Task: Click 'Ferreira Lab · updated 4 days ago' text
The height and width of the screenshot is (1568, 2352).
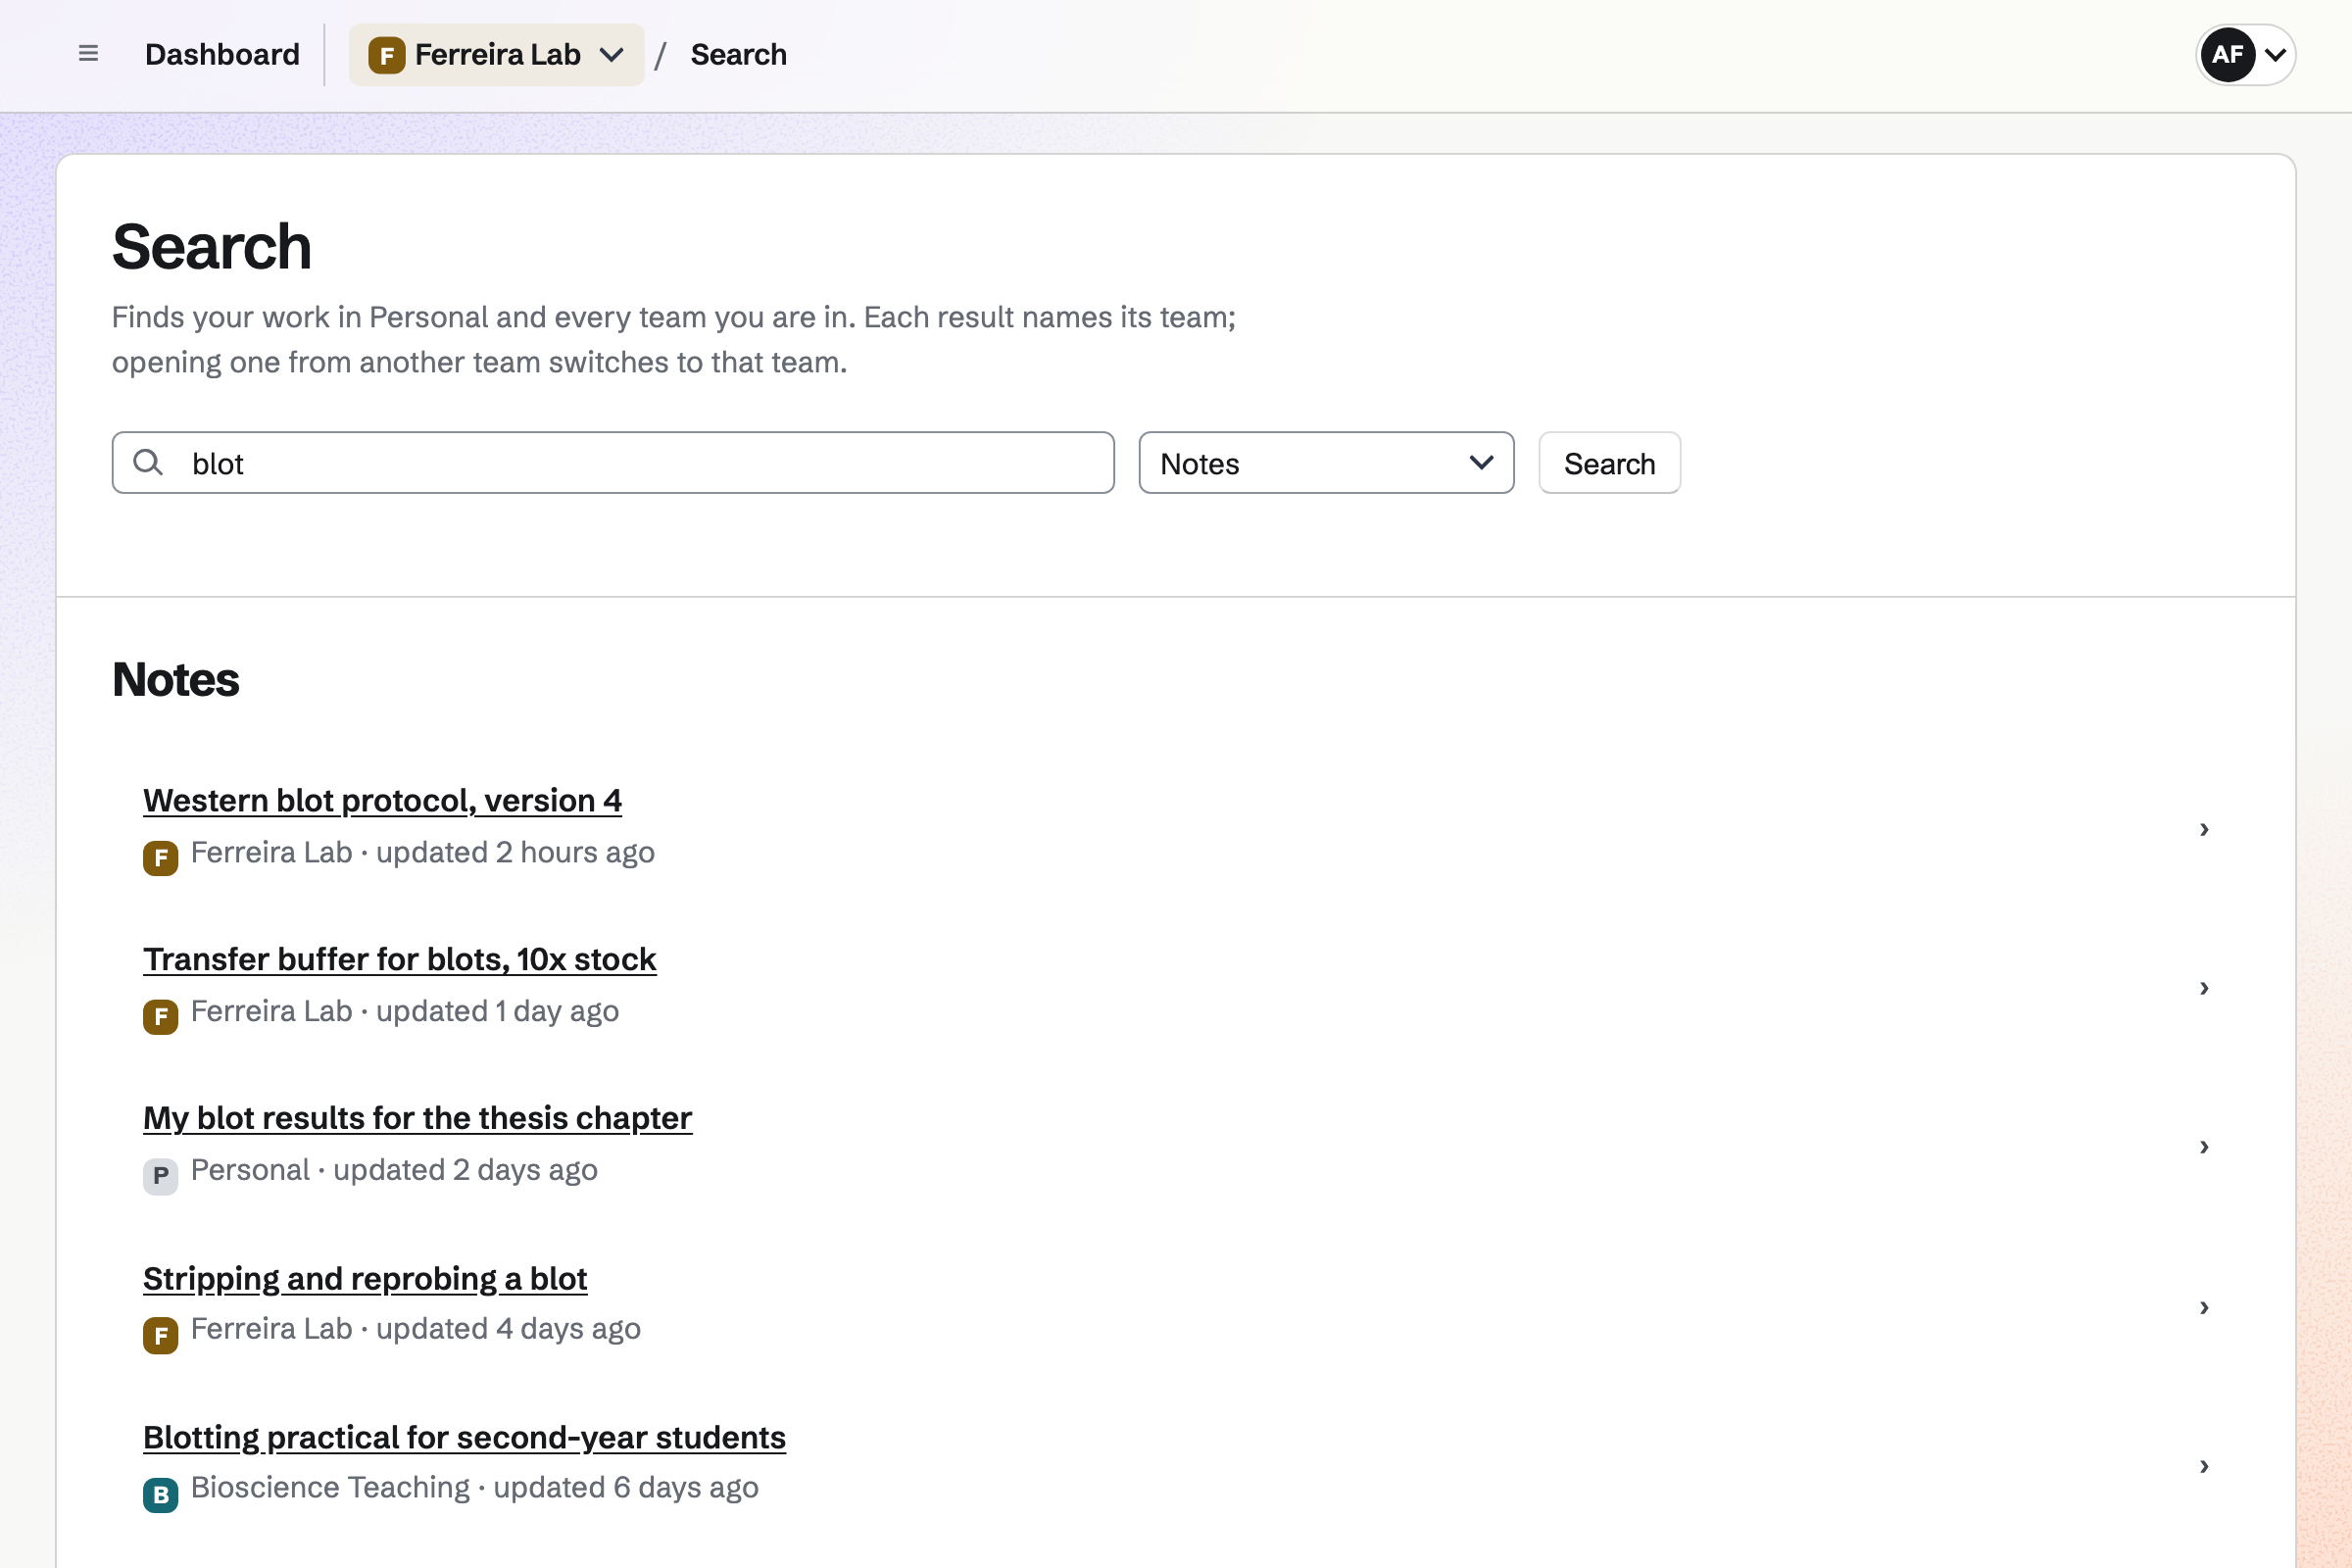Action: (415, 1329)
